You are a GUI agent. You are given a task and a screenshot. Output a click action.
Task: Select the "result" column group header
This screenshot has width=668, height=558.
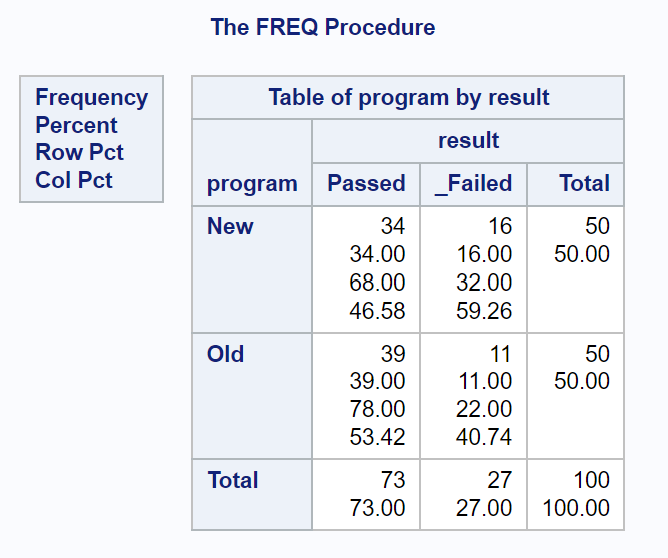point(468,141)
